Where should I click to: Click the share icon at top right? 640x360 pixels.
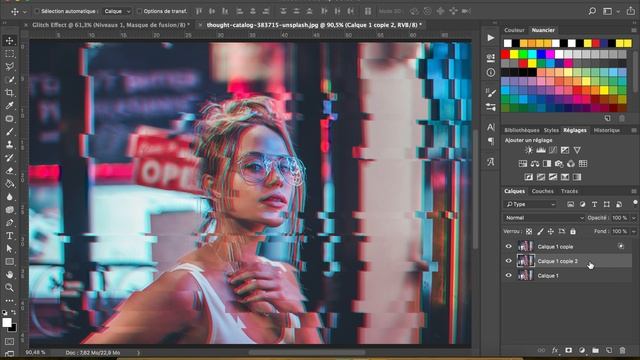click(x=631, y=11)
